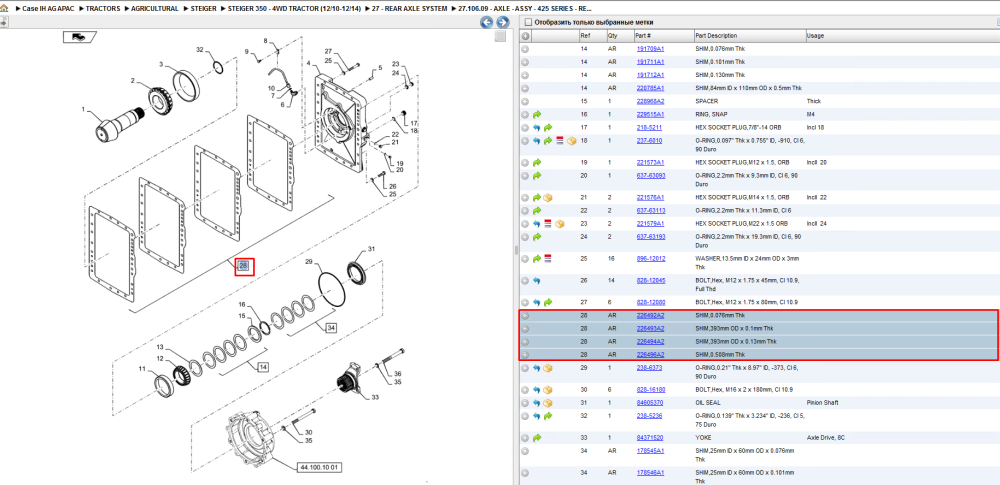Open 27.106.09 - AXLE - ASSY breadcrumb

(523, 9)
